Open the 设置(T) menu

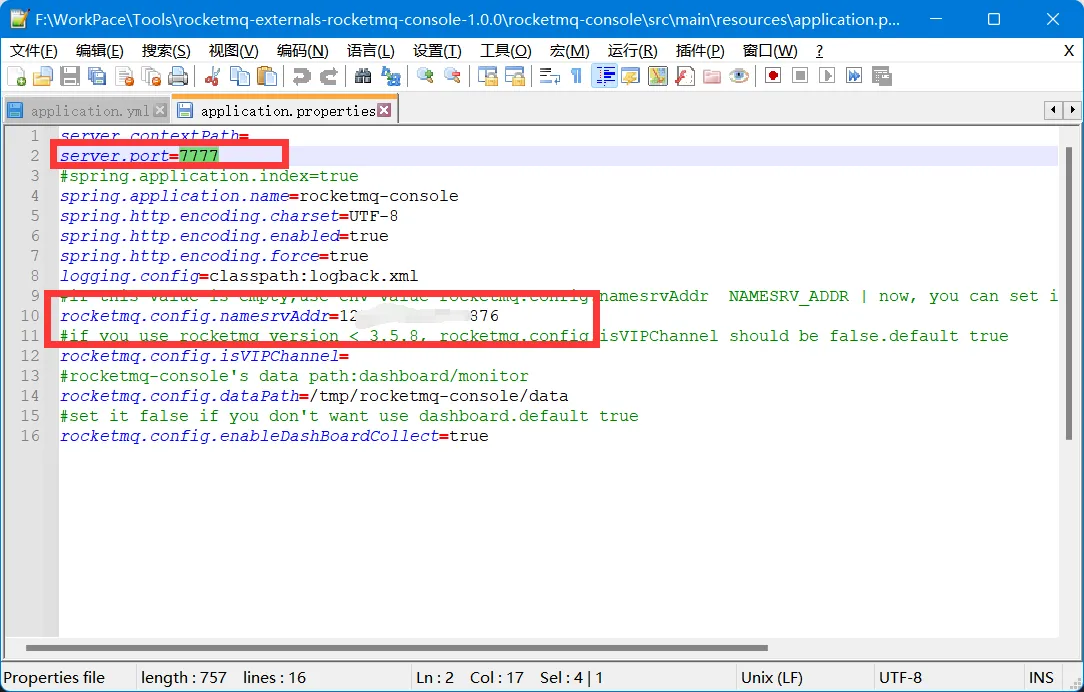point(437,51)
